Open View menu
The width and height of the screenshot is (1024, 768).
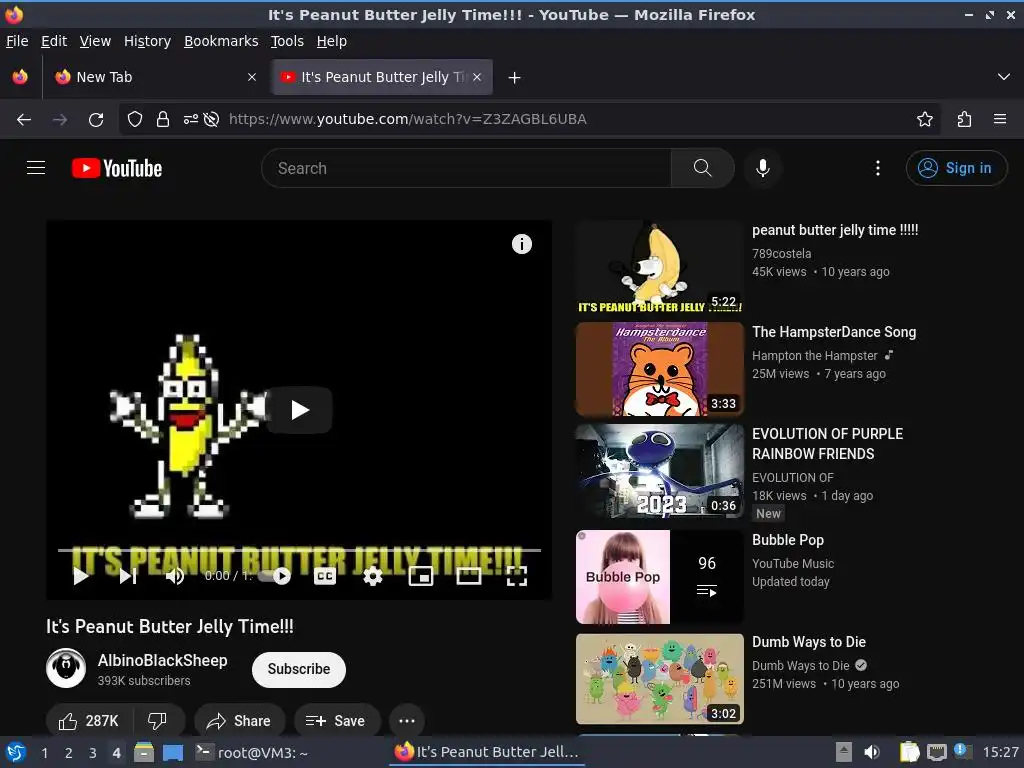[x=95, y=41]
